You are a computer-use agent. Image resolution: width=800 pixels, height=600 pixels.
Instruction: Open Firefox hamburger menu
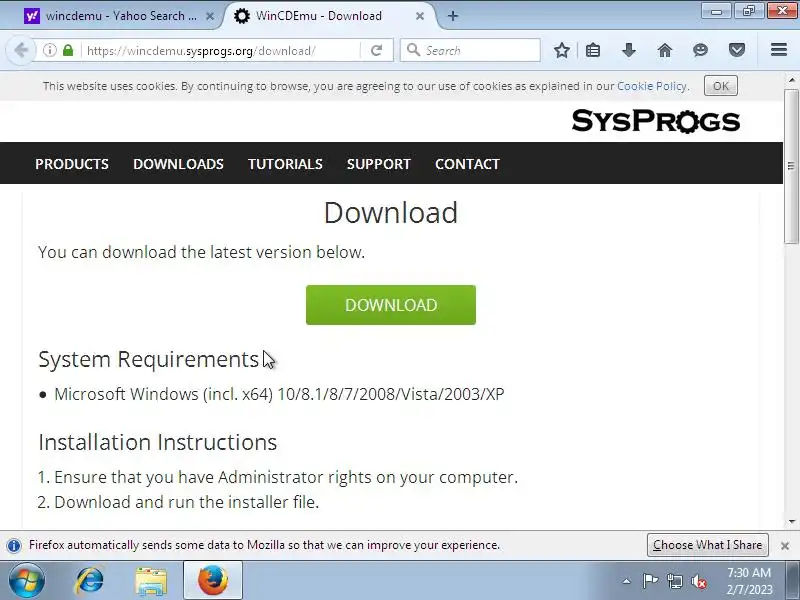779,50
